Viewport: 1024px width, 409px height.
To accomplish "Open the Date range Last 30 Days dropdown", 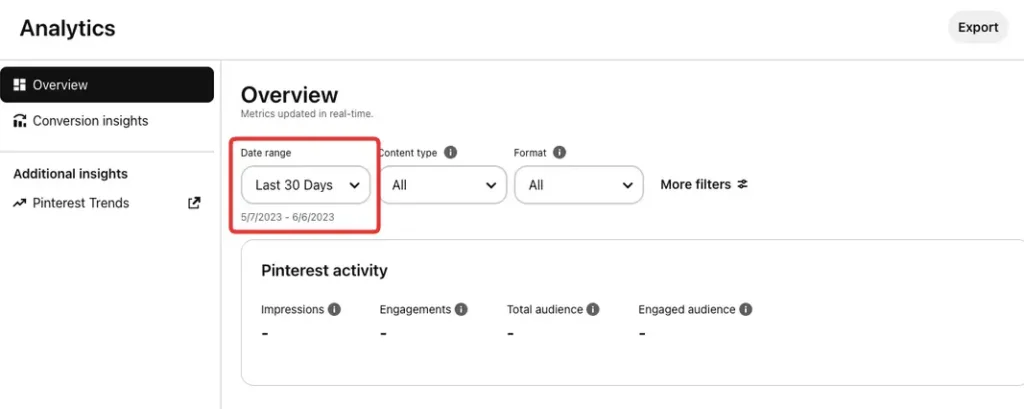I will [x=306, y=185].
